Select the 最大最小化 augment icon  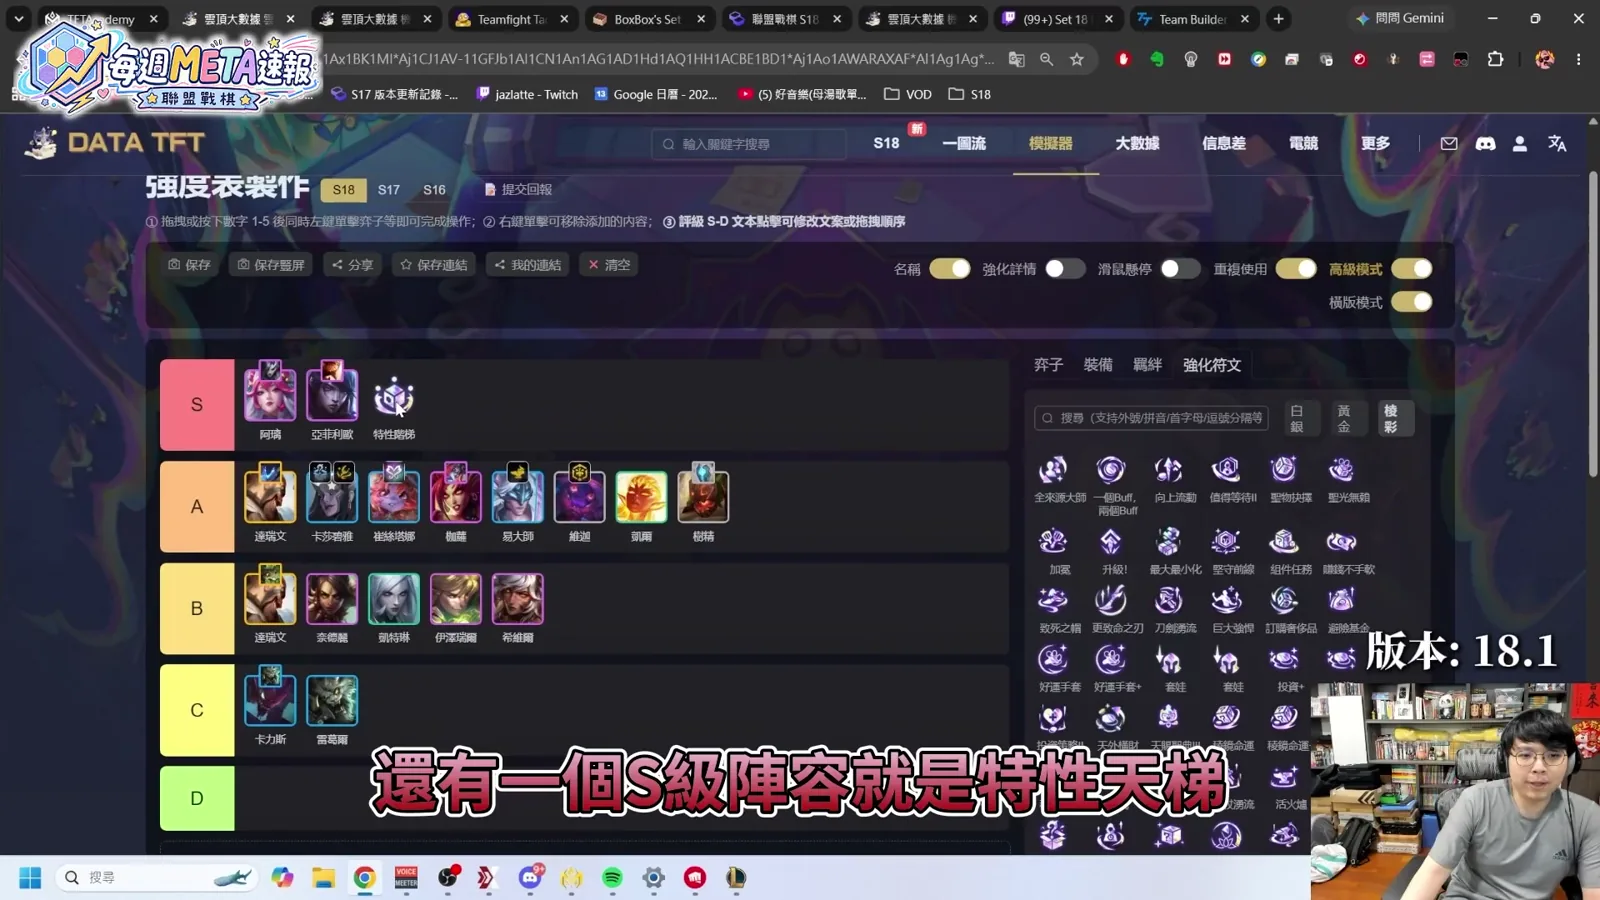point(1168,542)
